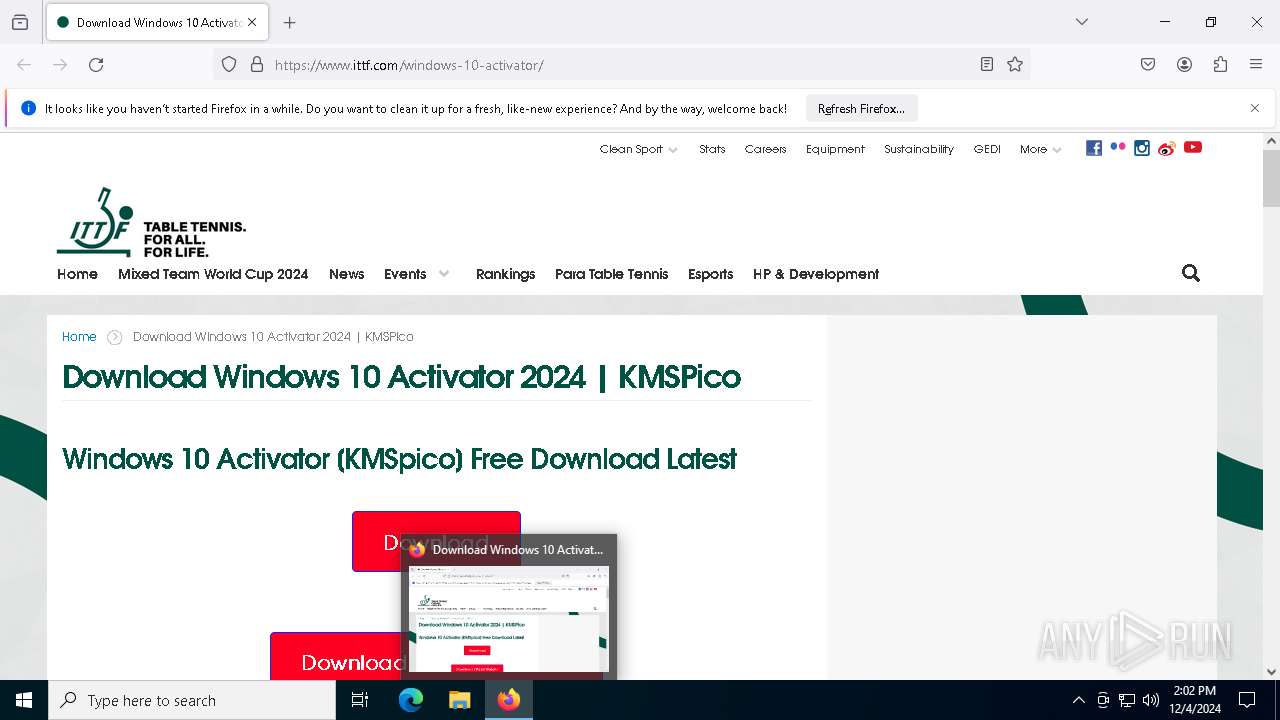View site security padlock info
This screenshot has height=720, width=1280.
click(x=257, y=65)
